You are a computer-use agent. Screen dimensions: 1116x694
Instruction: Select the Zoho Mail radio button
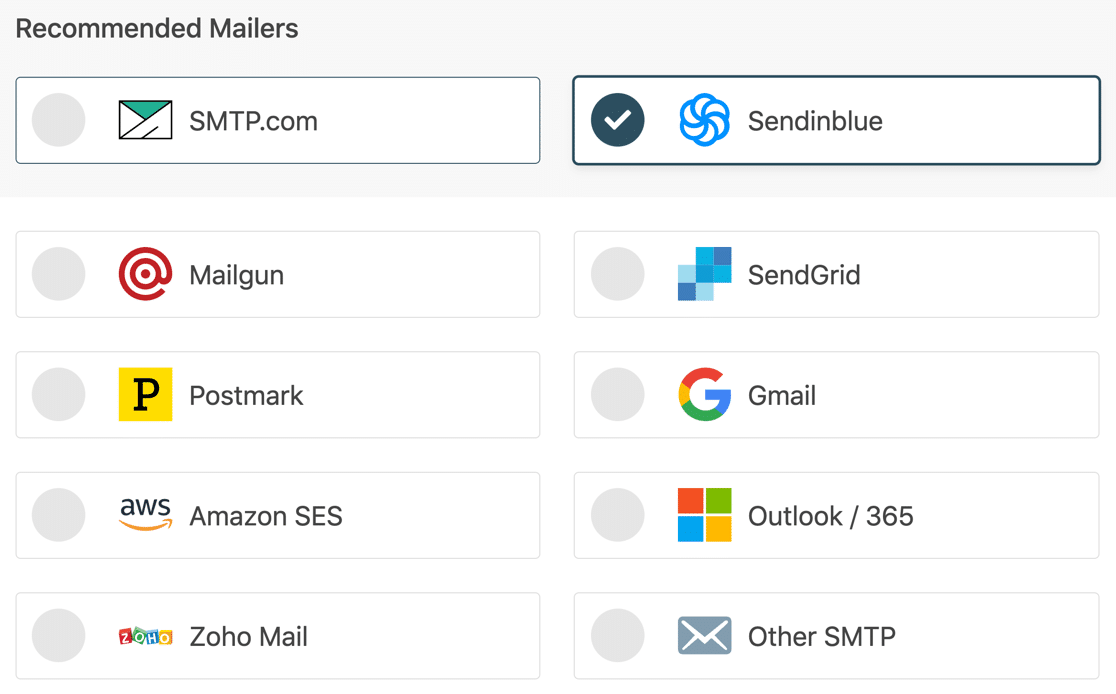point(59,636)
